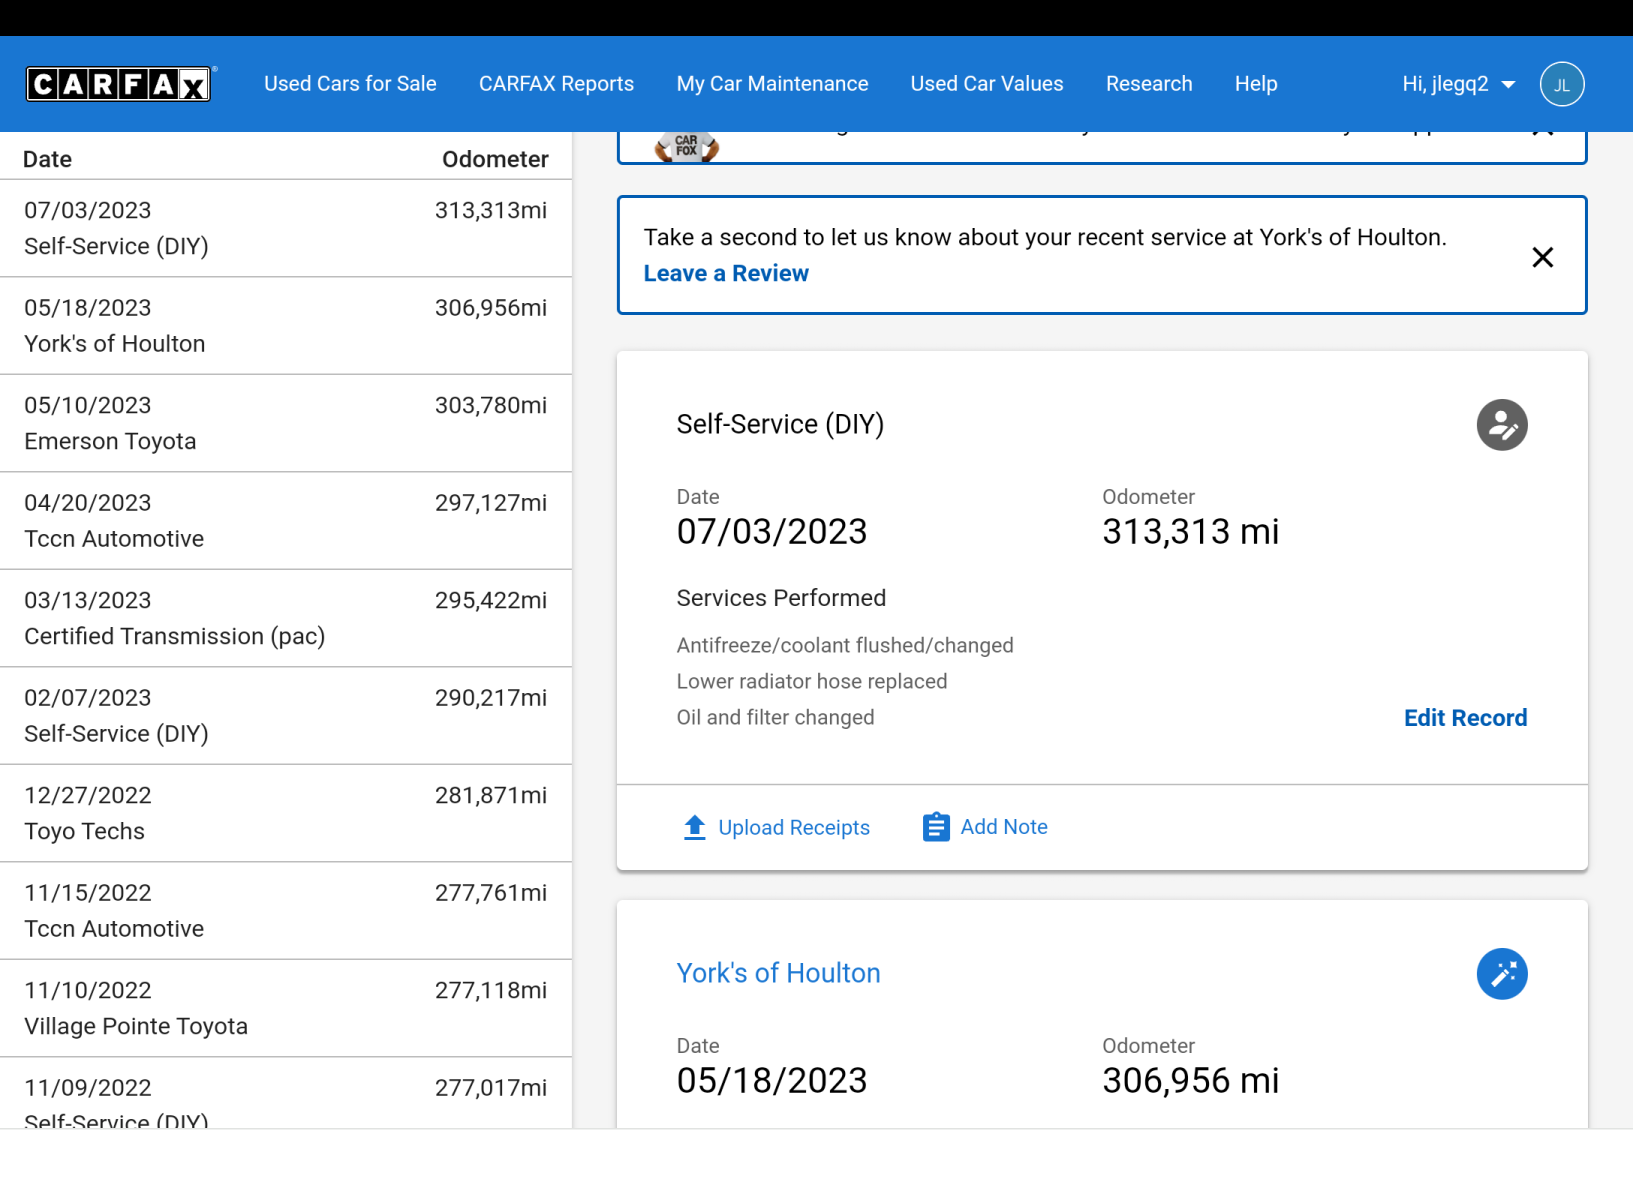Expand the Hi, jlegq2 account dropdown
This screenshot has height=1200, width=1633.
pos(1458,84)
